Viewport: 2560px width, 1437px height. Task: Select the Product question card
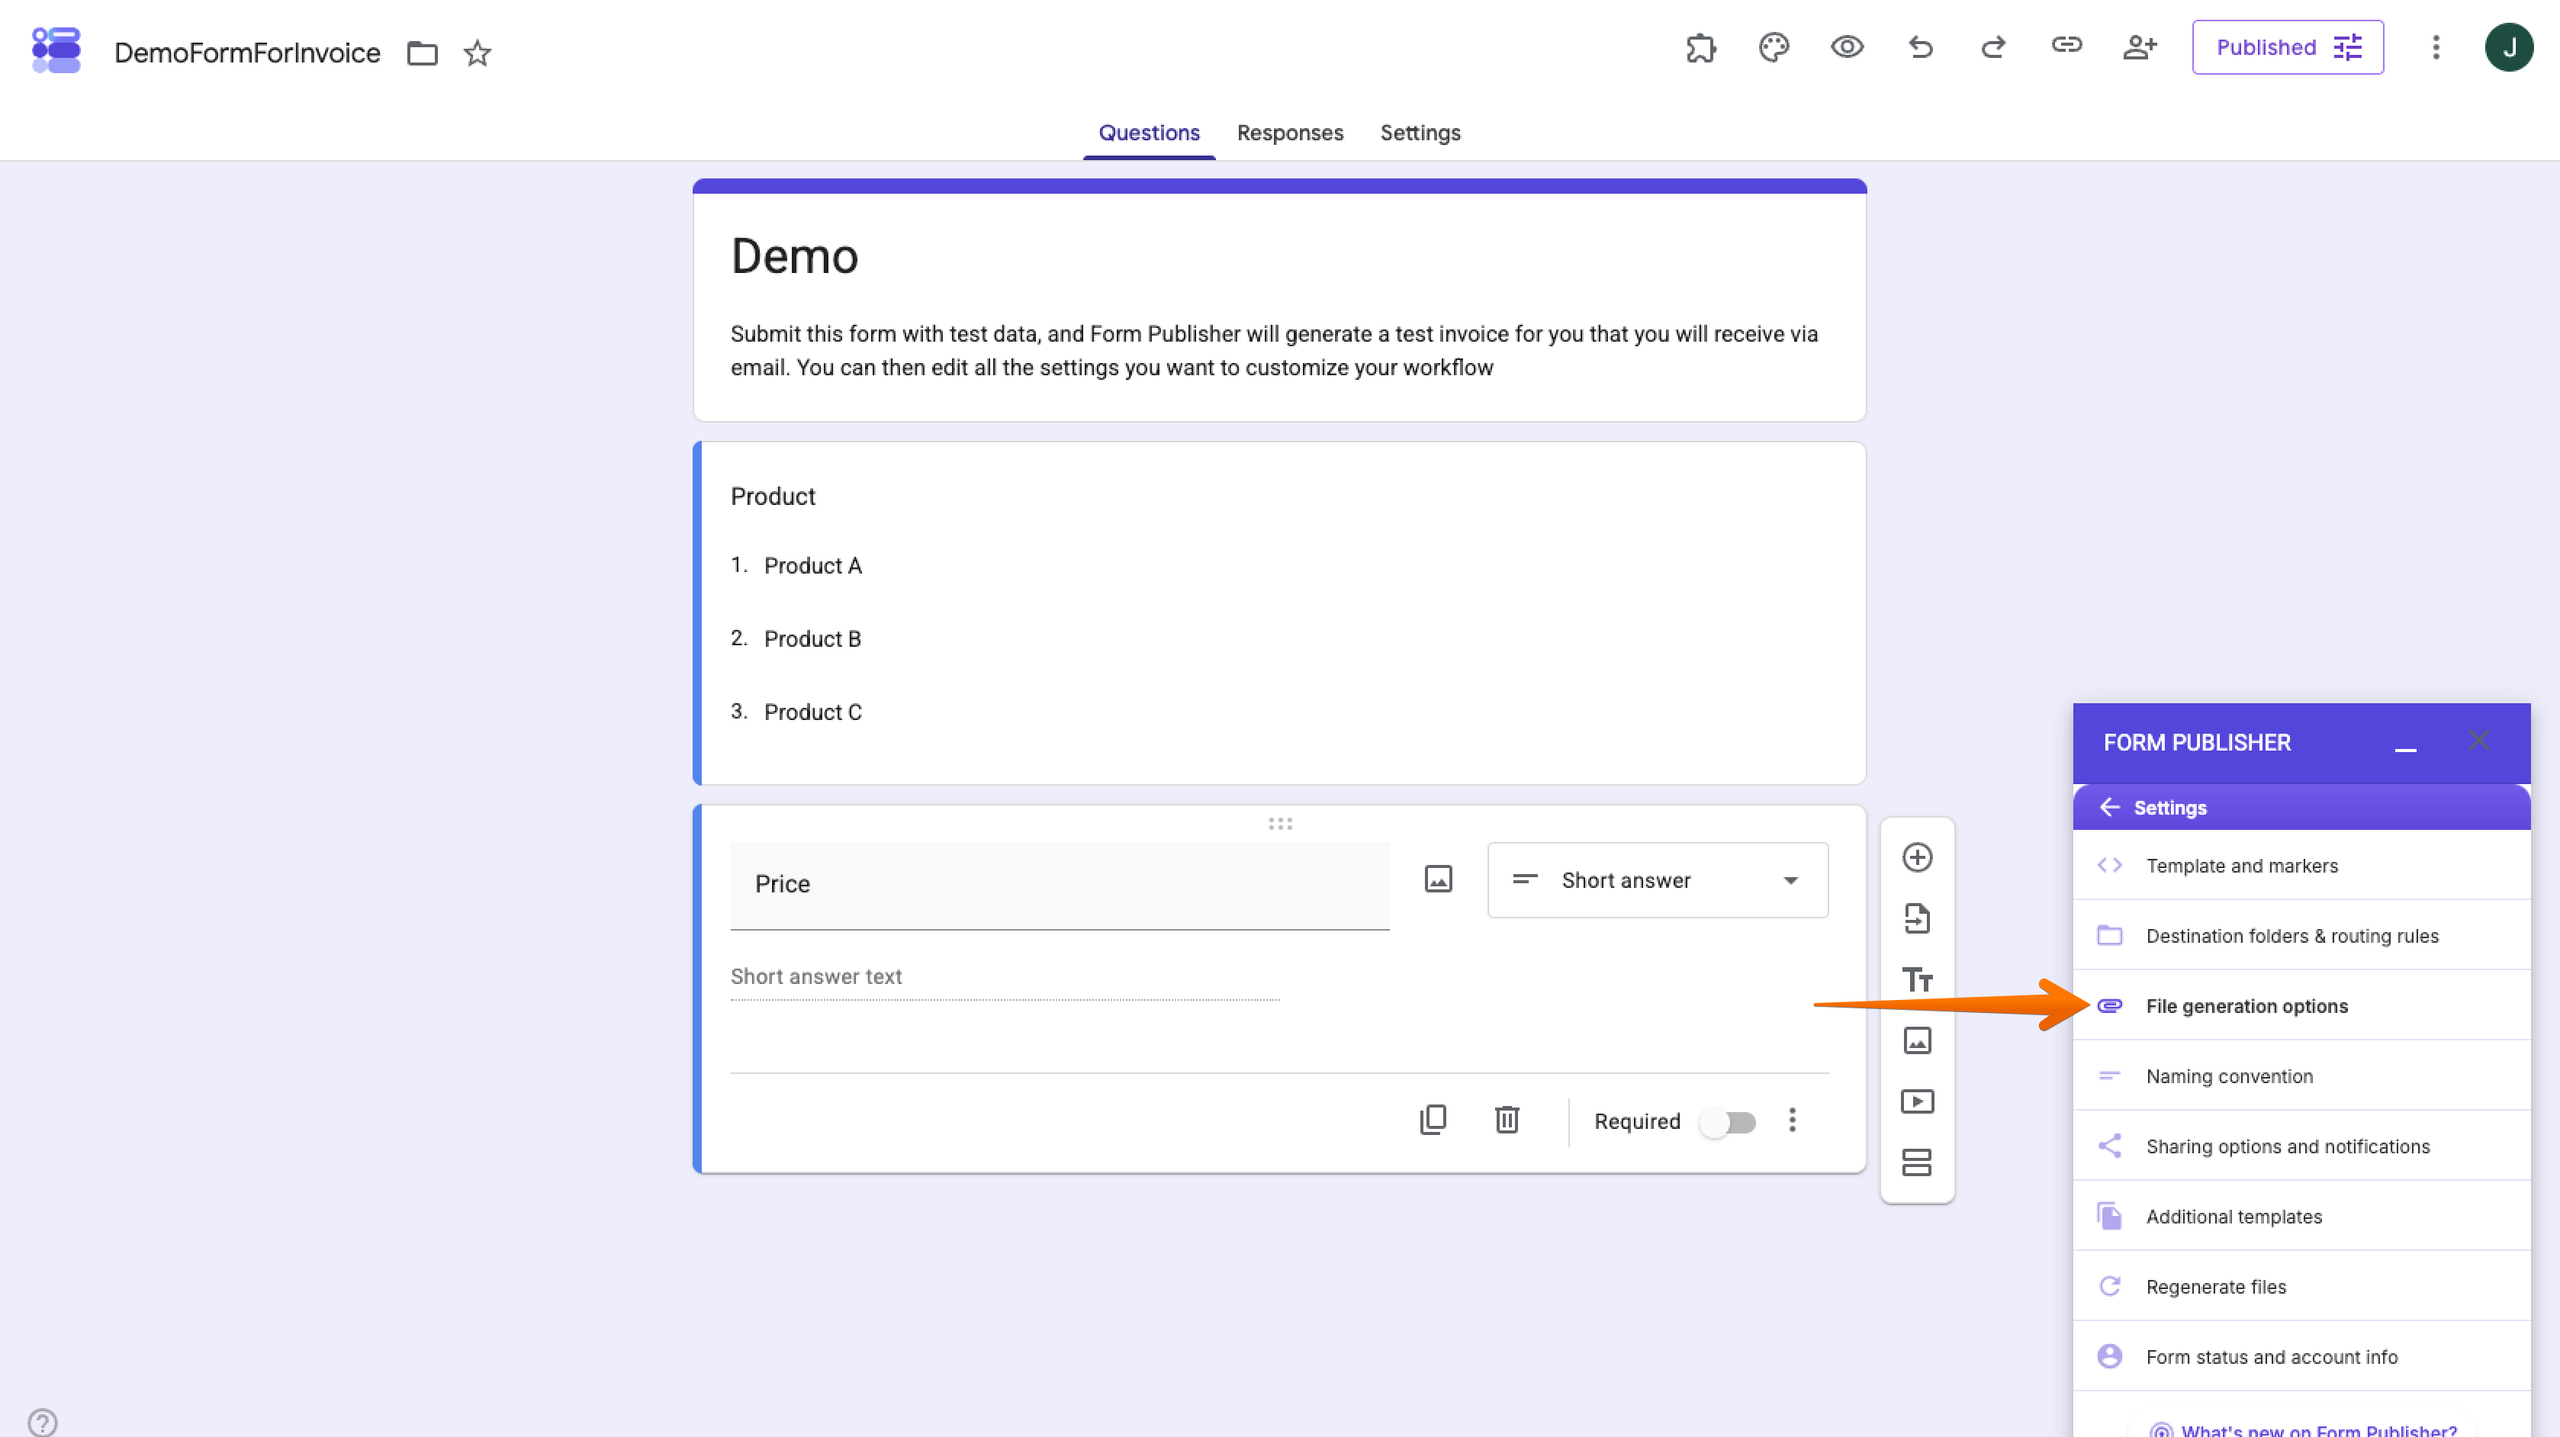pos(1279,613)
